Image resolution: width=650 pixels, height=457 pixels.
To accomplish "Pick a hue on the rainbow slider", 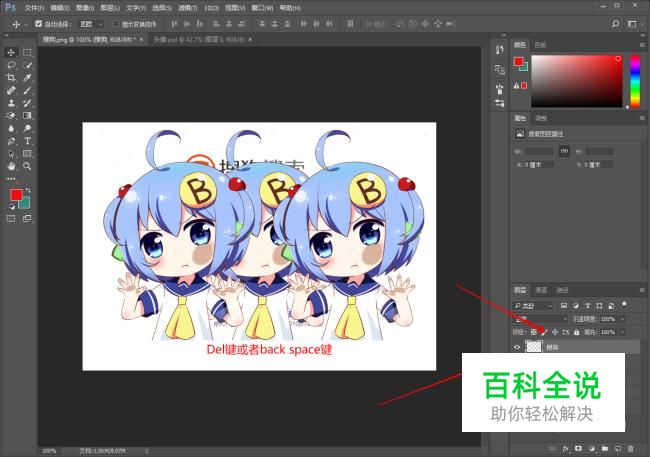I will (635, 81).
